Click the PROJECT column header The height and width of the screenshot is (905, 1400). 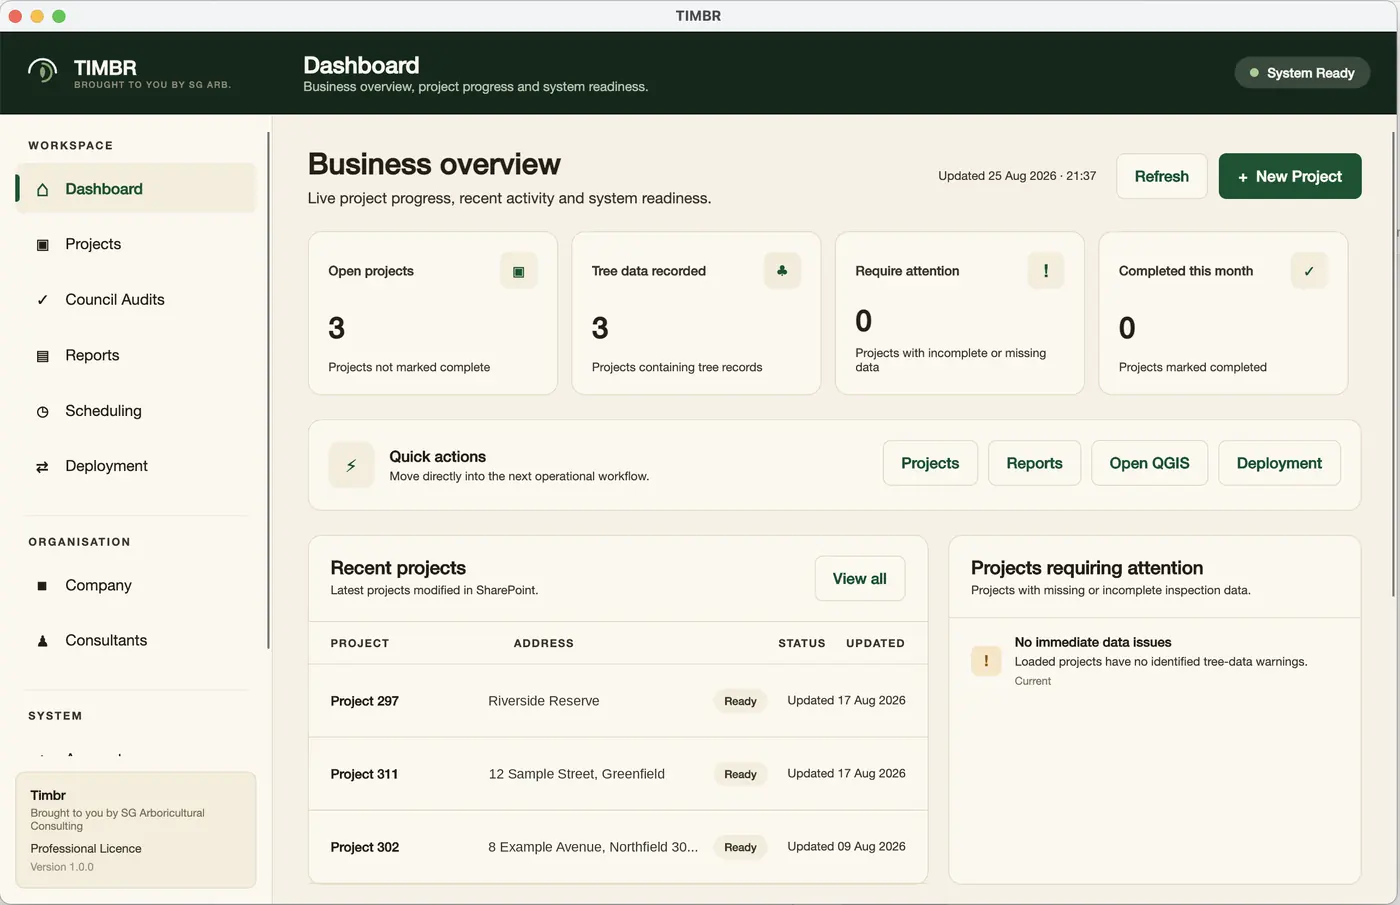(x=360, y=643)
